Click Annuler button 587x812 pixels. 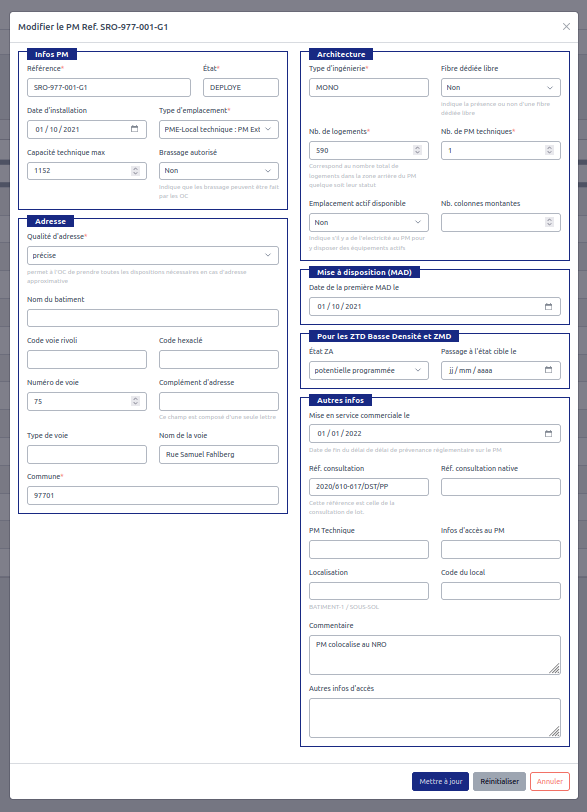pos(550,781)
